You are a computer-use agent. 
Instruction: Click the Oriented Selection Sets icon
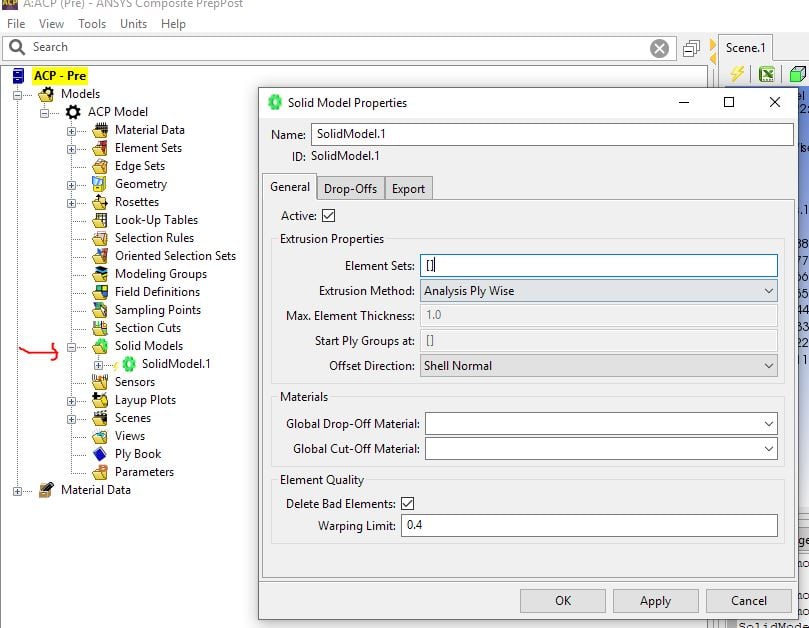click(100, 256)
